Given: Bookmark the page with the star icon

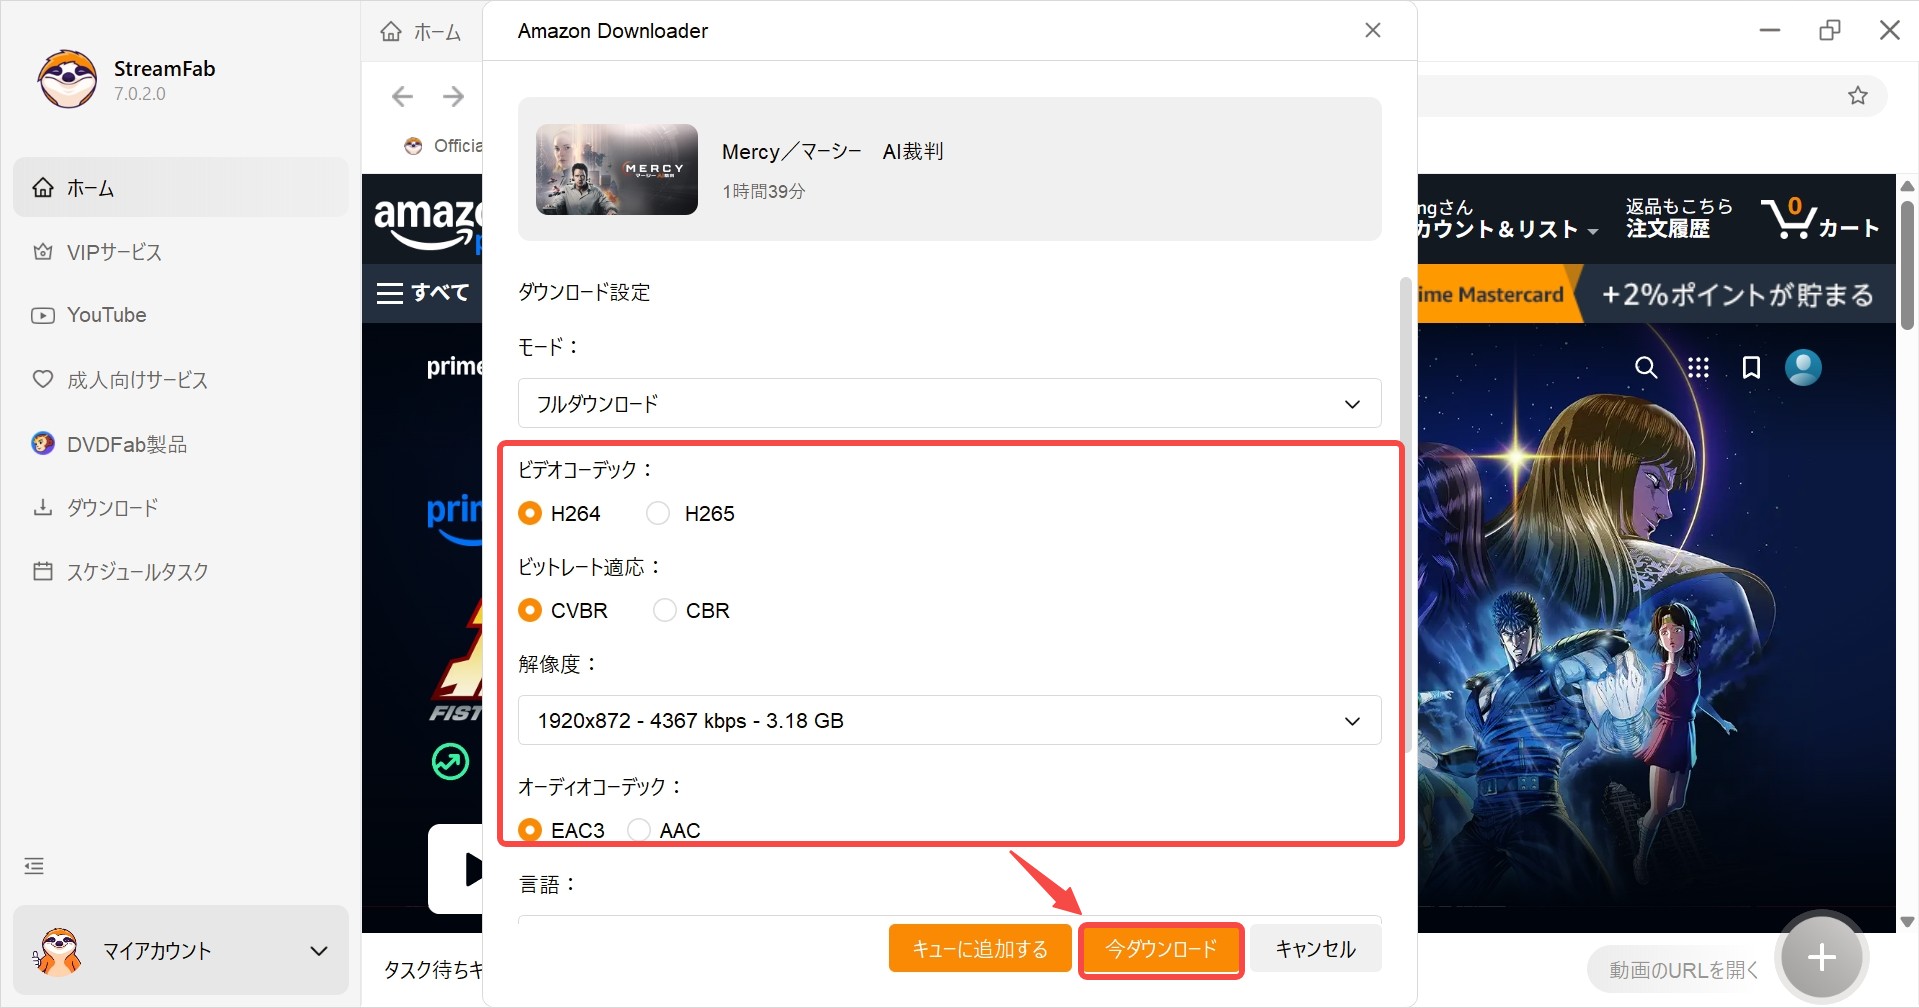Looking at the screenshot, I should [1858, 96].
